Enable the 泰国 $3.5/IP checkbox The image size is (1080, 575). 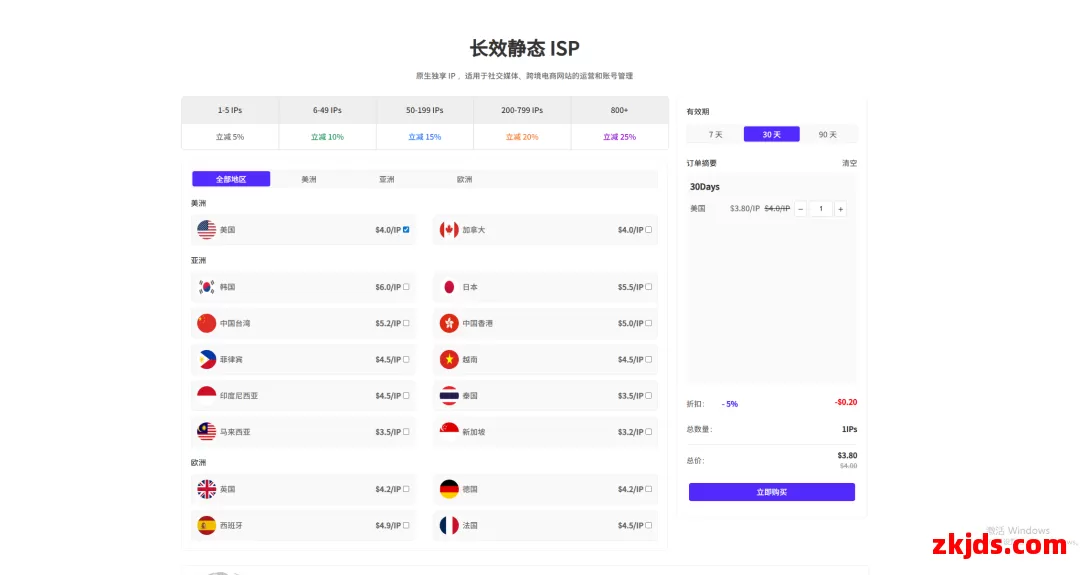649,396
